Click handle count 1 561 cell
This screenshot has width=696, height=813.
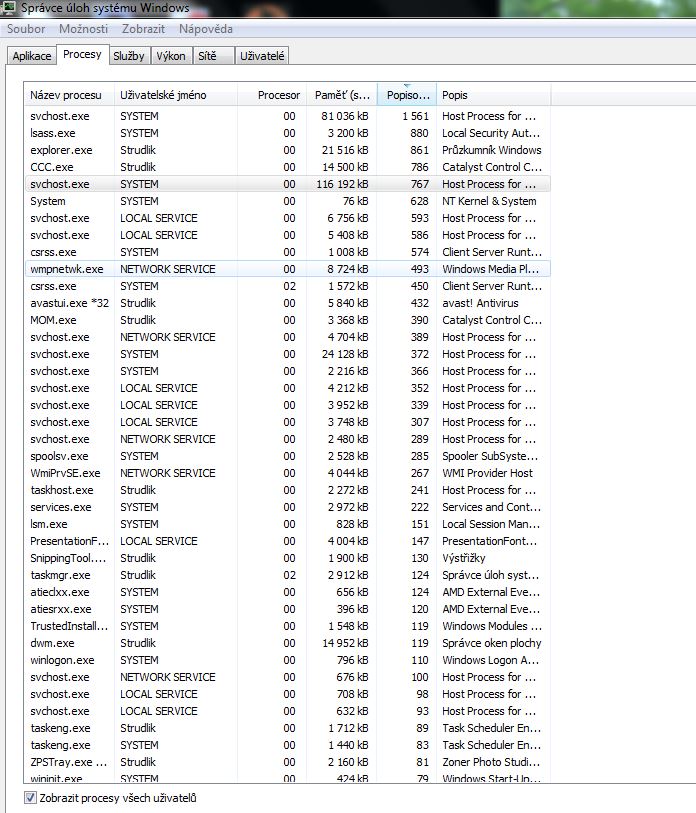(x=415, y=116)
